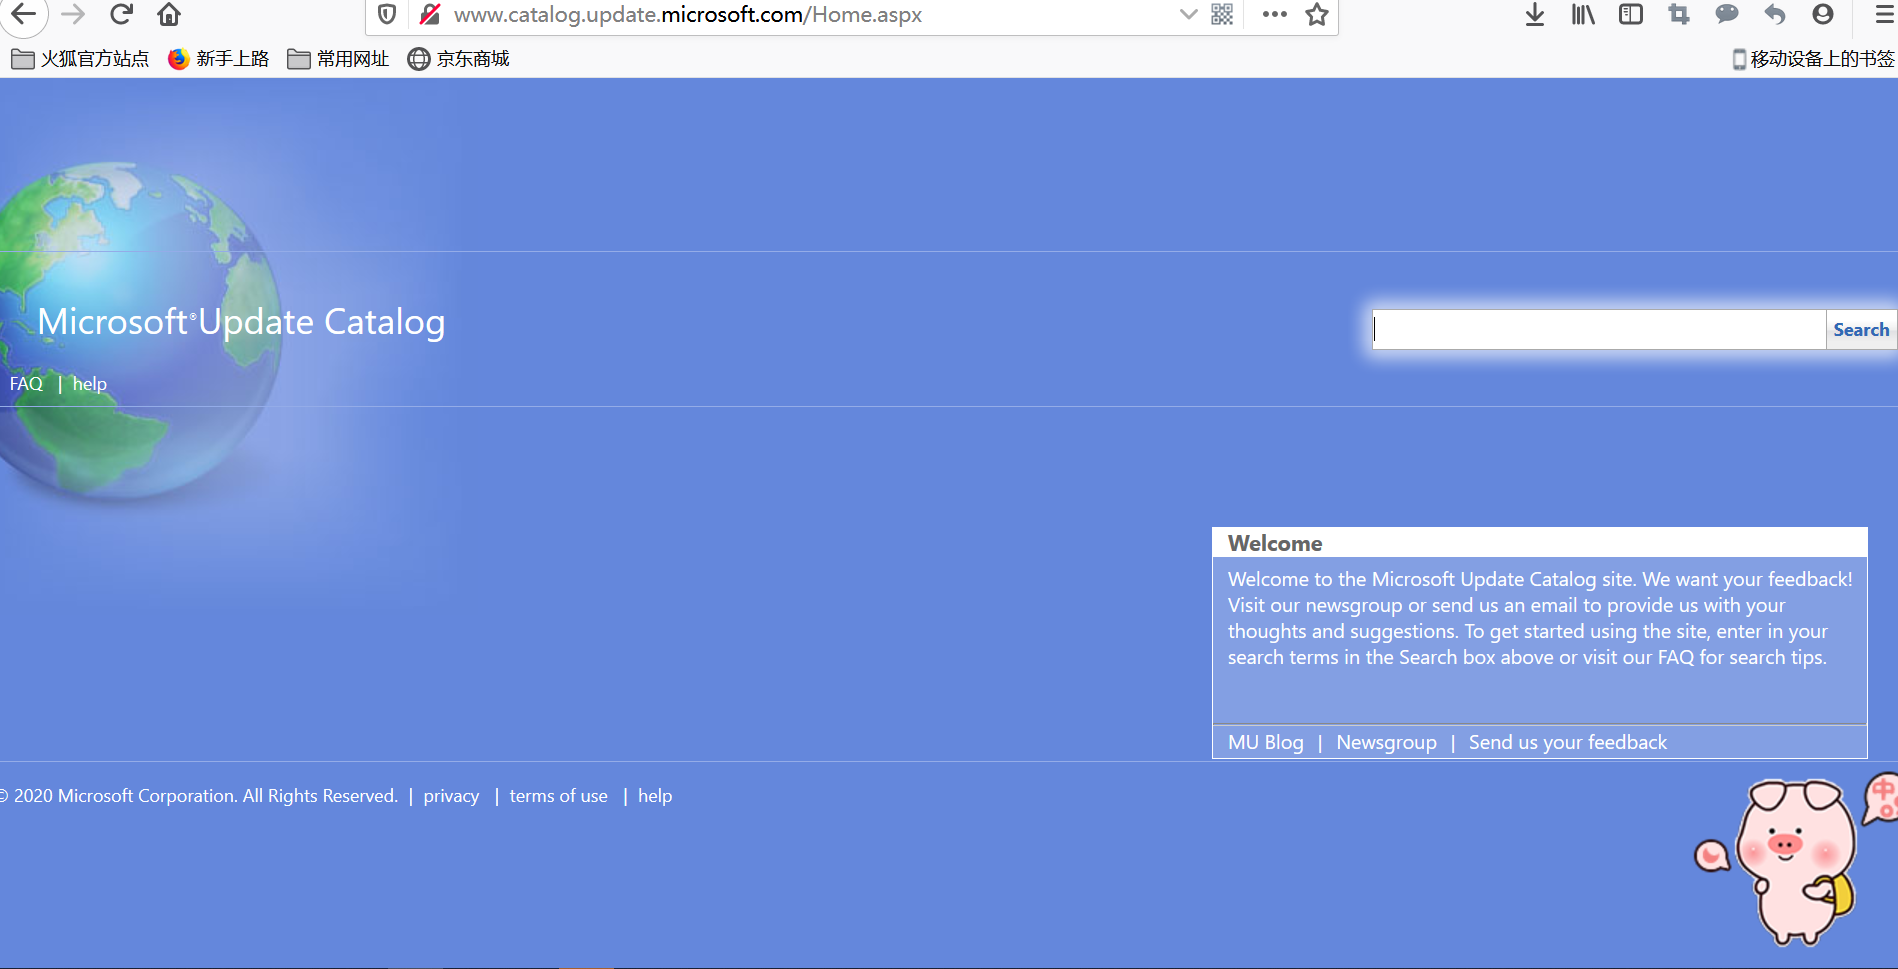Open the 京东商城 bookmark
This screenshot has width=1898, height=969.
[459, 59]
